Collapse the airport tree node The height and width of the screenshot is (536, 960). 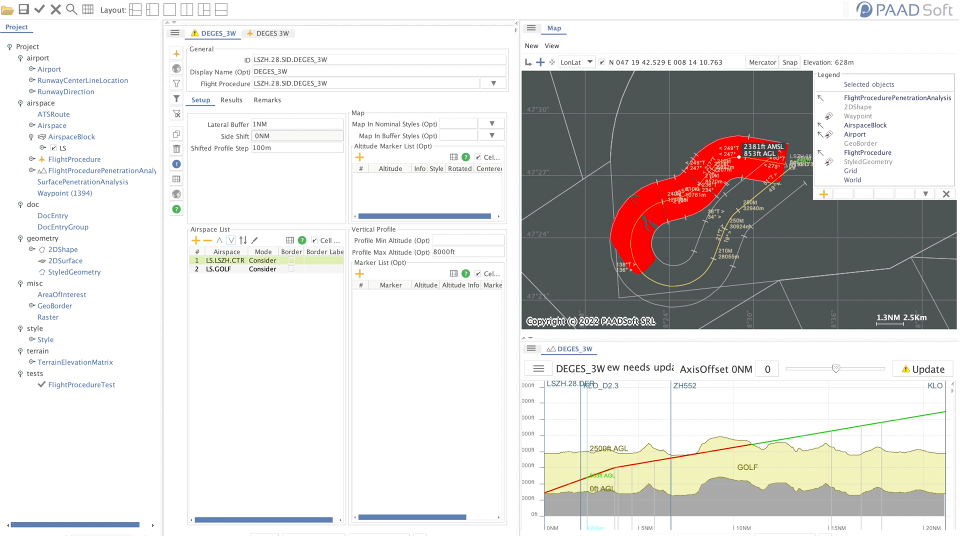click(x=20, y=58)
